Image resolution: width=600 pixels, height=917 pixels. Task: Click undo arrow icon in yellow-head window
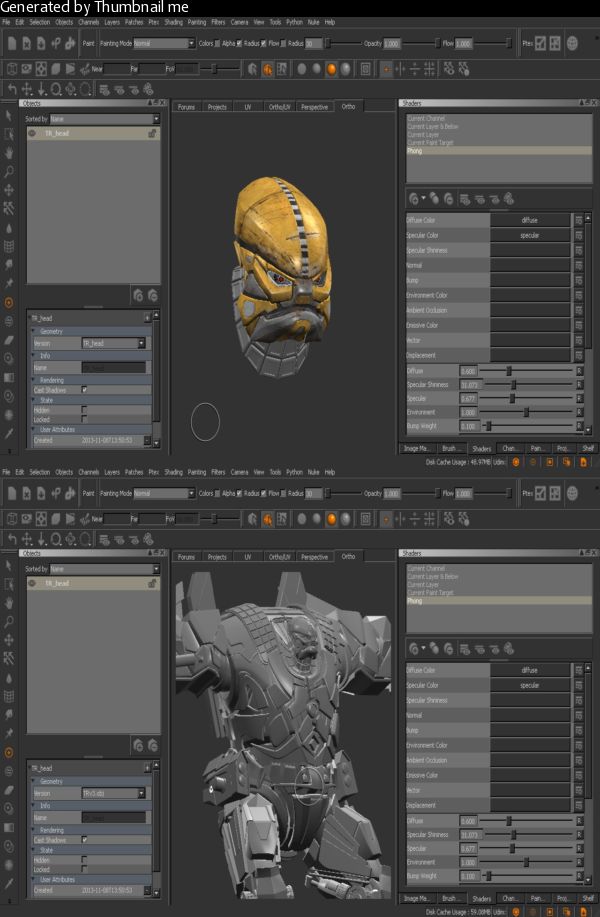[x=12, y=89]
